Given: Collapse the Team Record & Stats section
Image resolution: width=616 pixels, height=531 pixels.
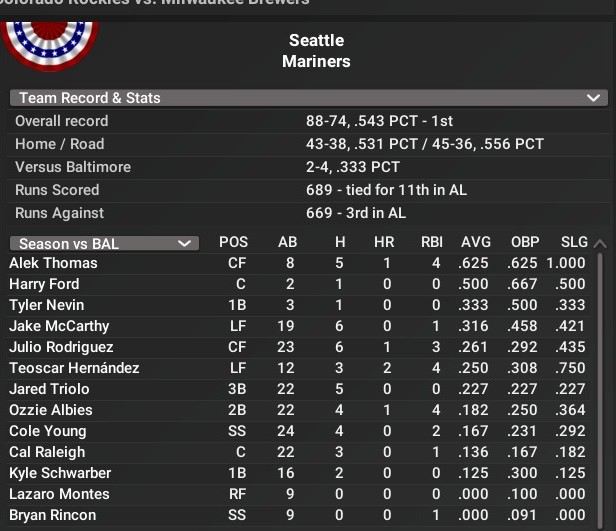Looking at the screenshot, I should 595,98.
